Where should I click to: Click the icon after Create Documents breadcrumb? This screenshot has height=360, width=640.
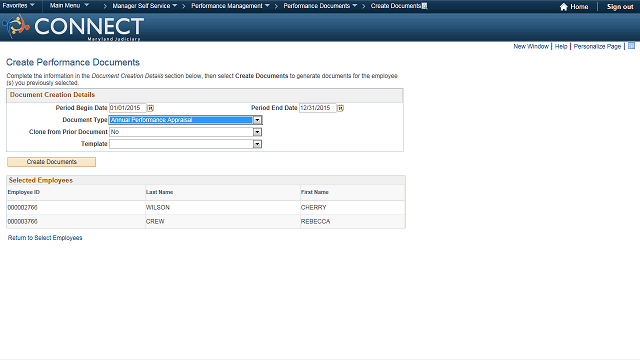[x=424, y=6]
